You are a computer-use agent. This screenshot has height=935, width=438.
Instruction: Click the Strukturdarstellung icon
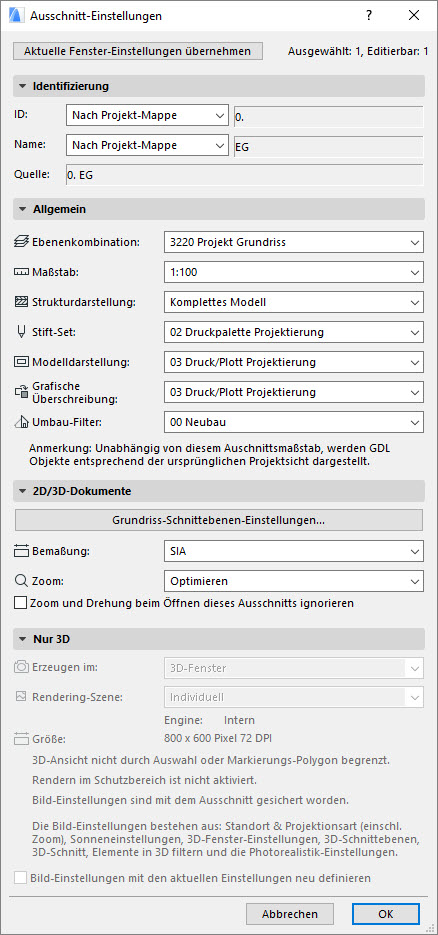pos(21,302)
